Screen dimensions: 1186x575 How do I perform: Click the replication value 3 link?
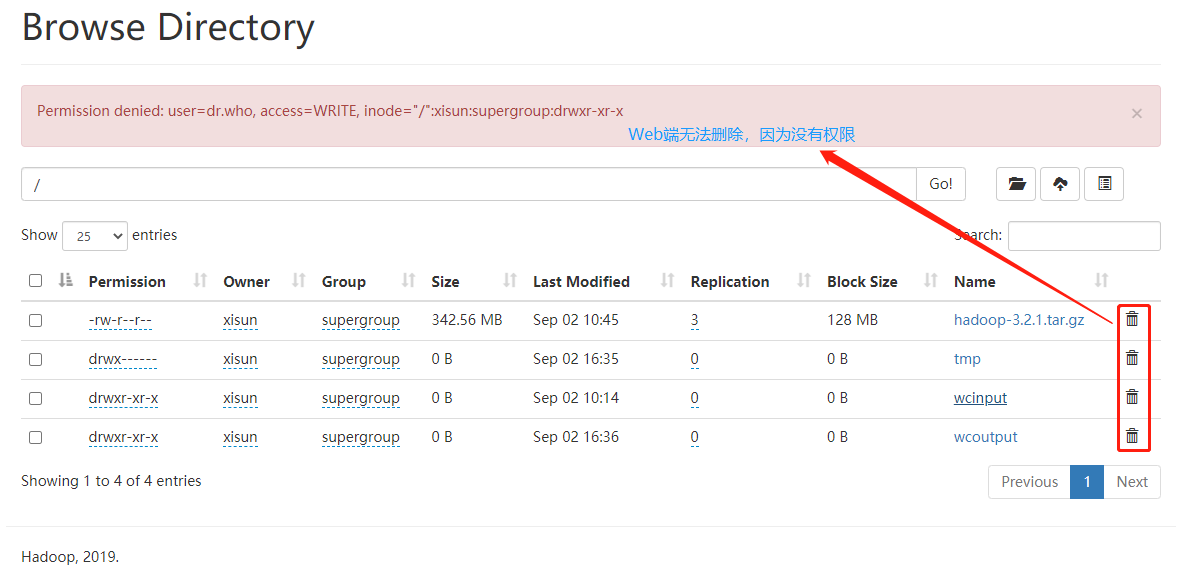[x=694, y=320]
